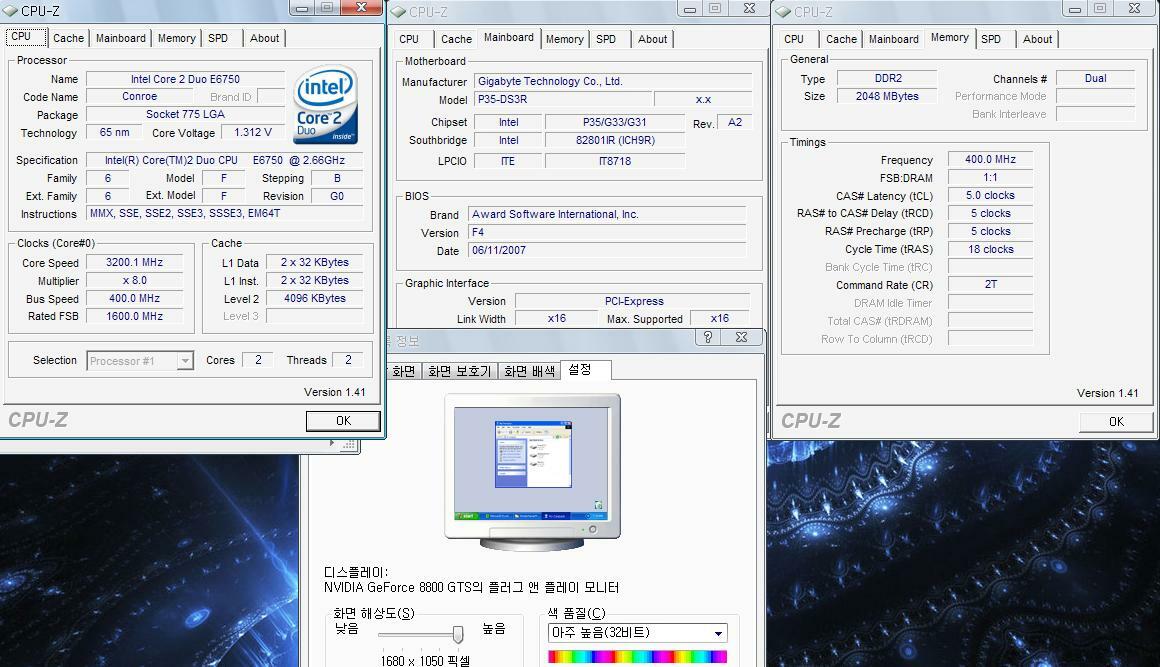The height and width of the screenshot is (667, 1160).
Task: Click the color spectrum bar
Action: coord(638,657)
